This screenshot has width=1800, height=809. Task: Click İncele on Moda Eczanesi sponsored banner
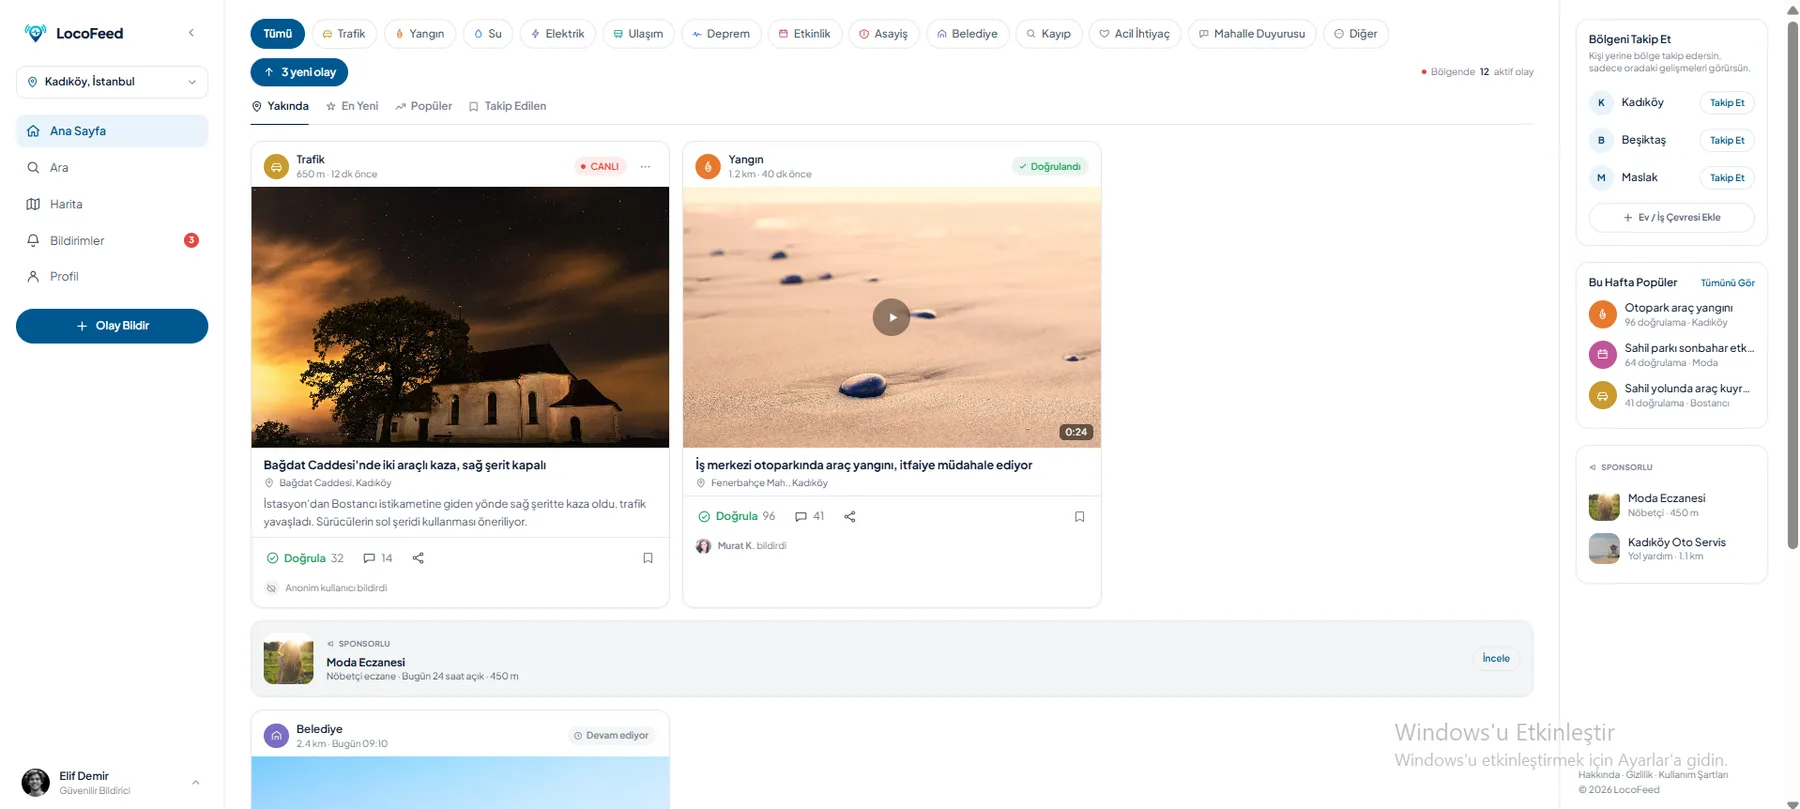point(1496,658)
